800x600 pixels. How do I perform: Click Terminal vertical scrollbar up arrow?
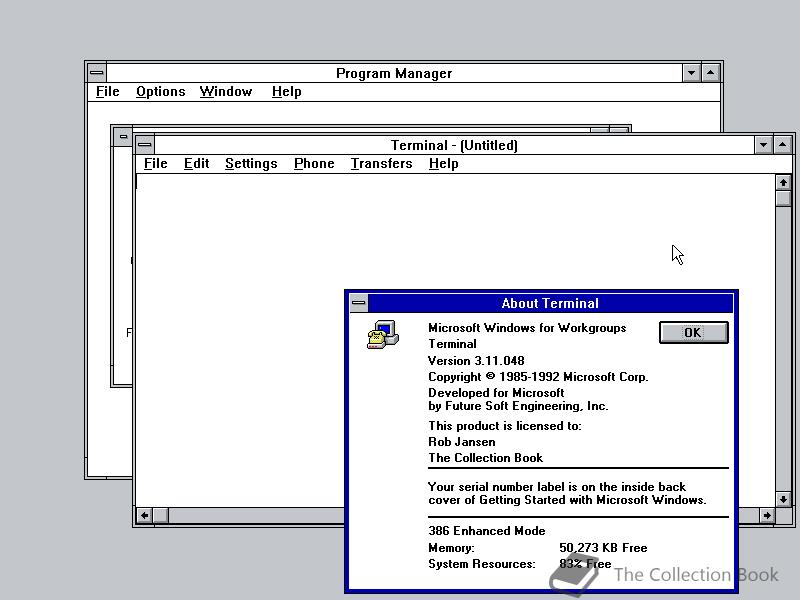coord(783,182)
